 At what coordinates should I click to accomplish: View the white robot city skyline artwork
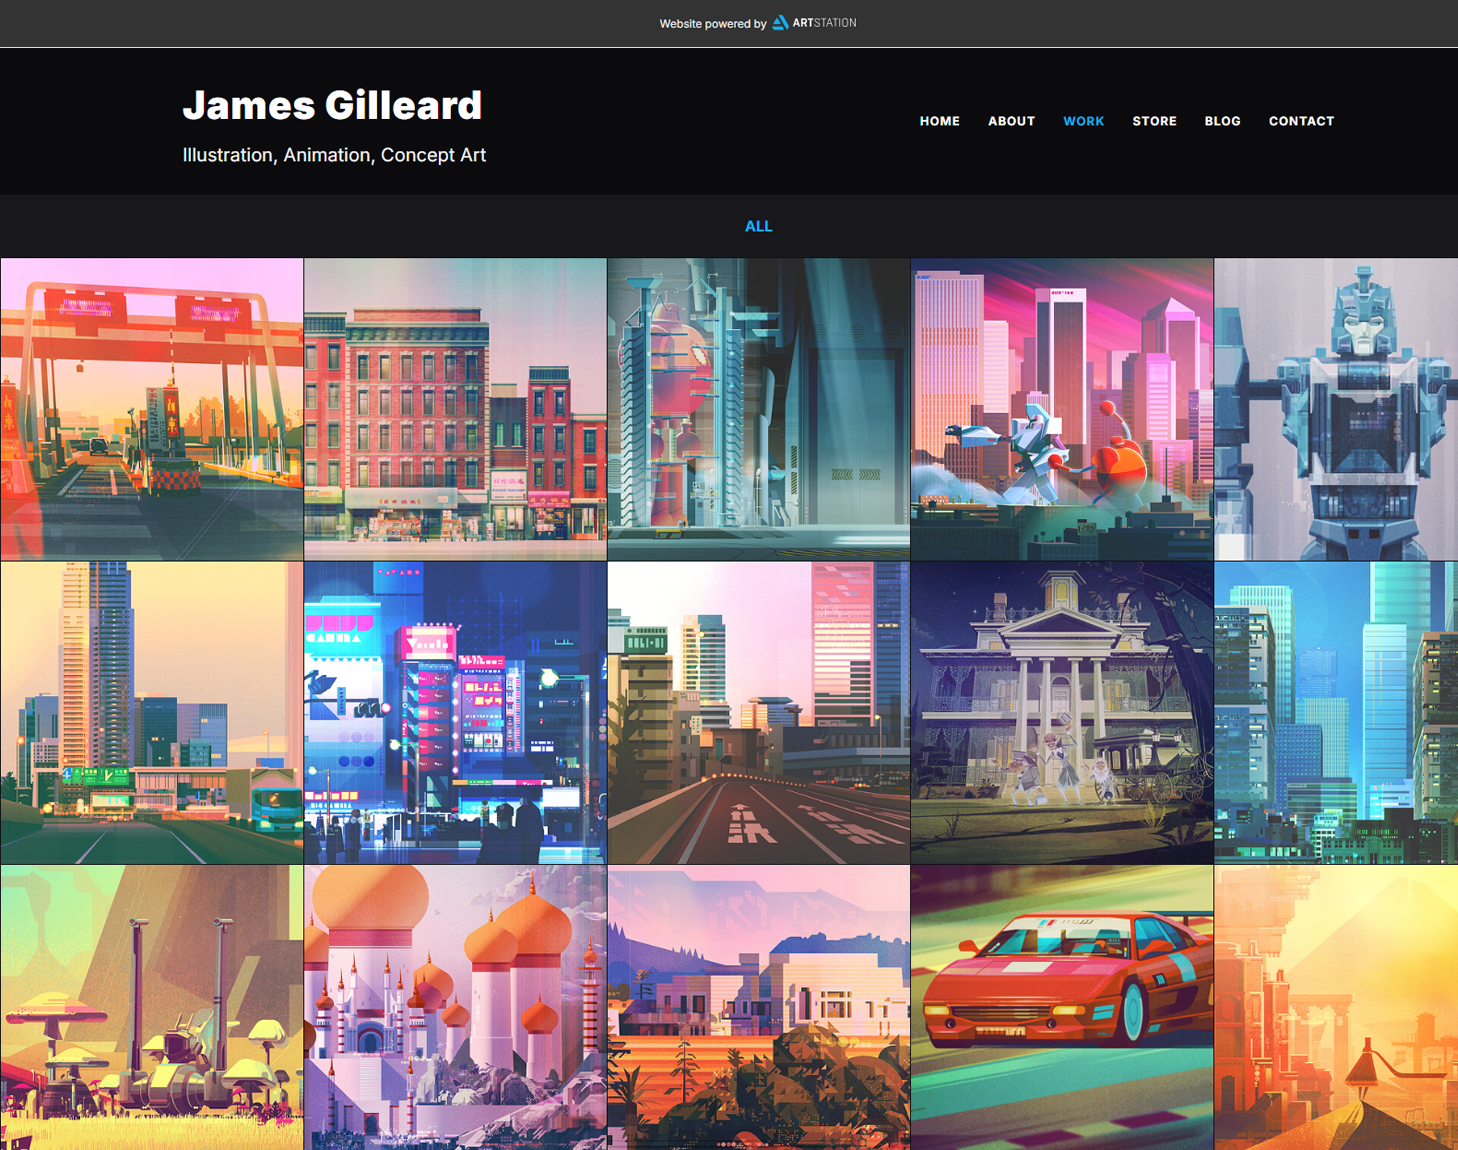[x=1061, y=409]
